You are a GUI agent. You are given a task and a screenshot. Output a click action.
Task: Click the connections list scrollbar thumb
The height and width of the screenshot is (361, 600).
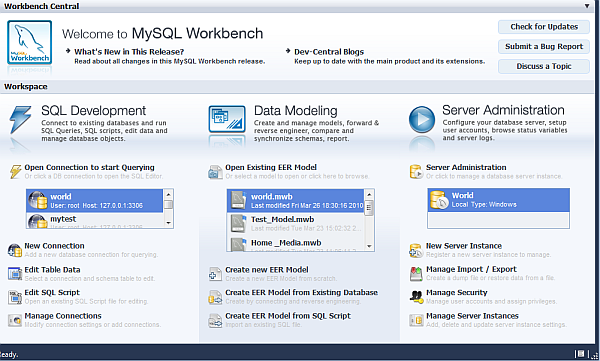[168, 205]
